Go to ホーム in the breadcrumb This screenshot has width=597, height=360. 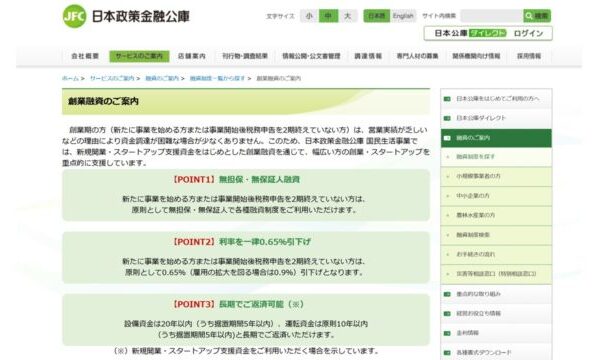coord(70,78)
